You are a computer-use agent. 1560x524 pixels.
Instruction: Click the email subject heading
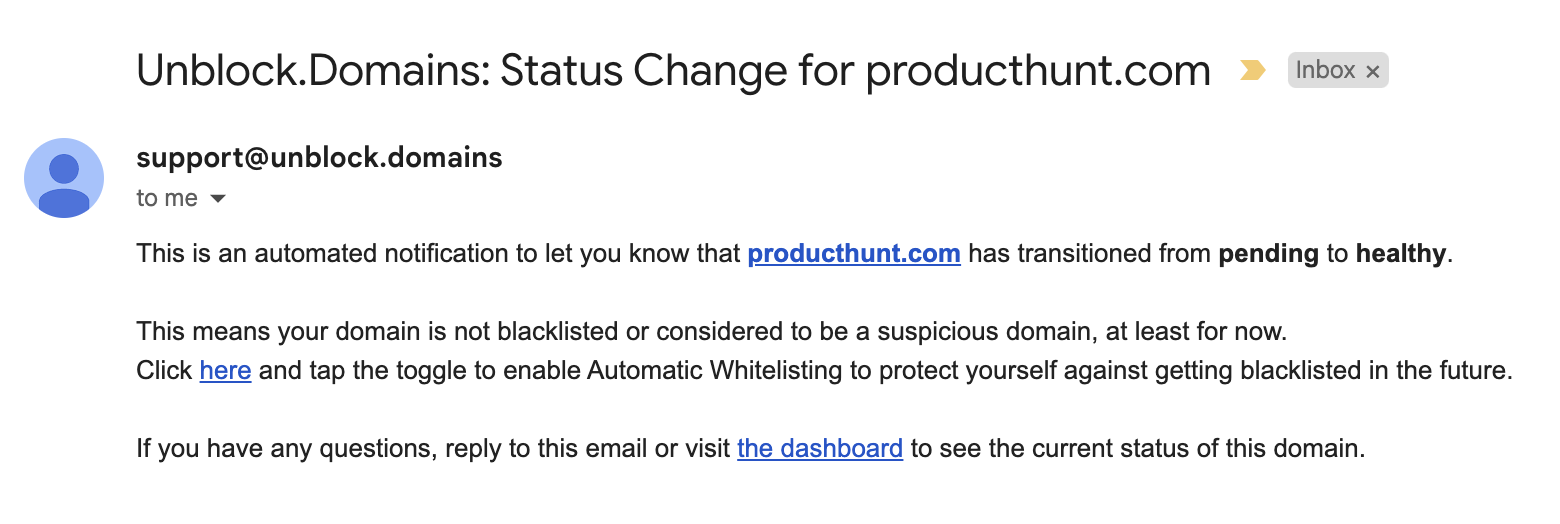673,70
